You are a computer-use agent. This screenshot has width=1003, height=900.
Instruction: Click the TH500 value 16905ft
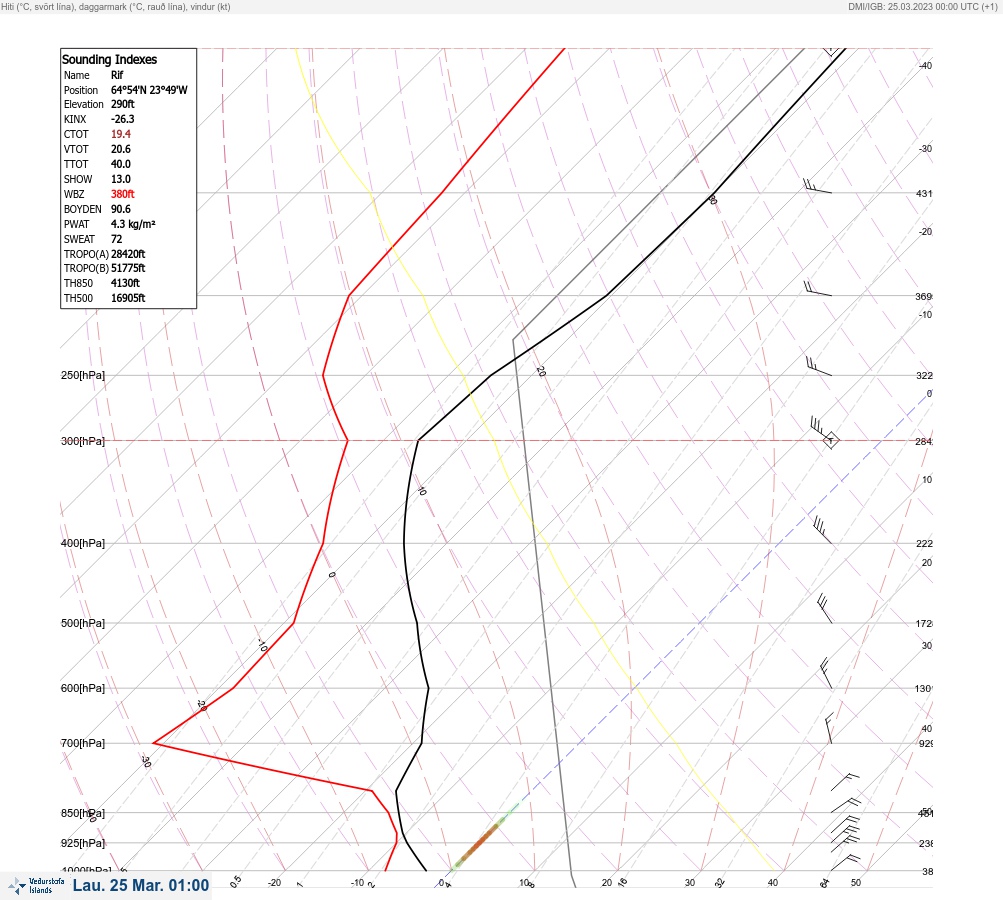pos(128,298)
